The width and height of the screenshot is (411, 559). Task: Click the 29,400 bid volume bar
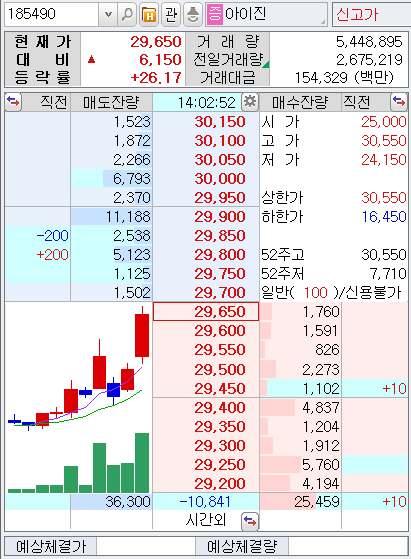278,407
